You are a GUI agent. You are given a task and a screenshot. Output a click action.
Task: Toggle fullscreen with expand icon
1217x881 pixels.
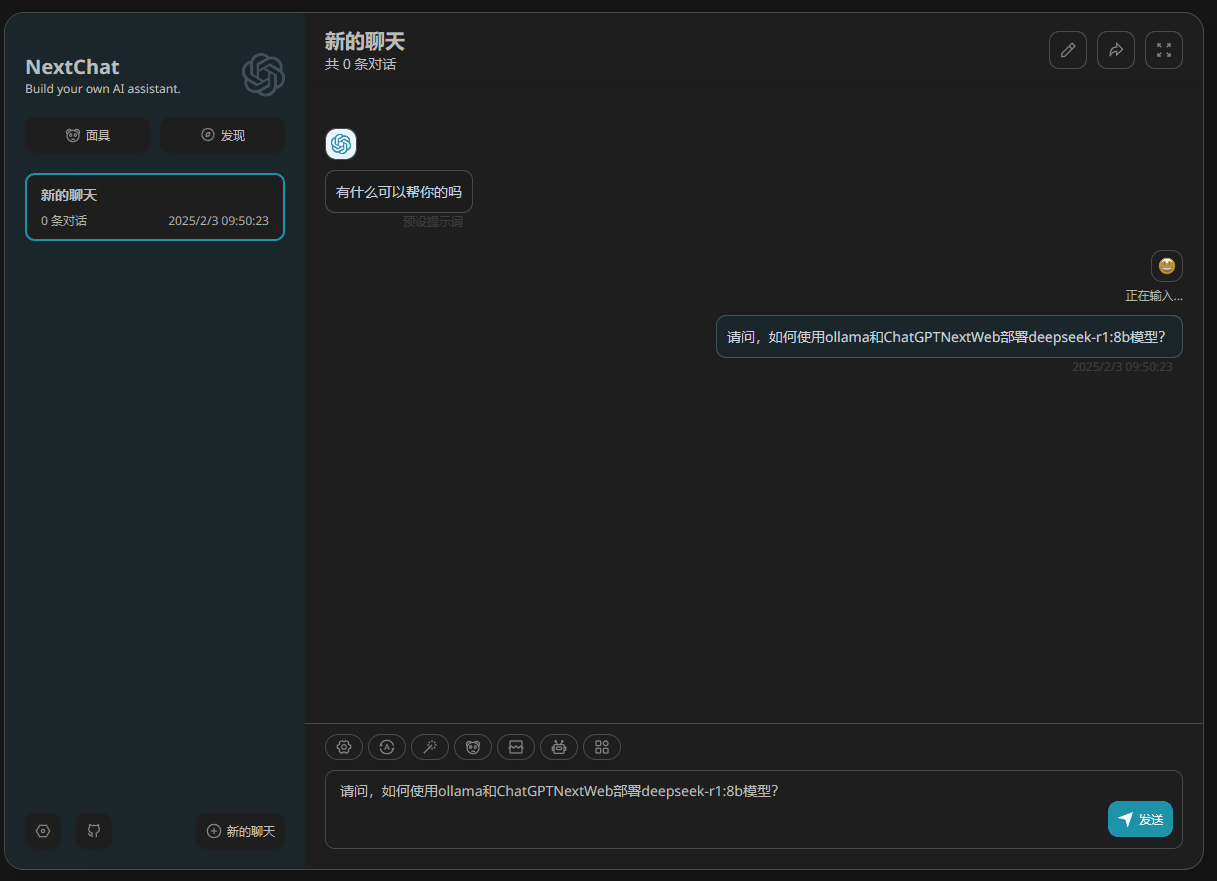1163,49
